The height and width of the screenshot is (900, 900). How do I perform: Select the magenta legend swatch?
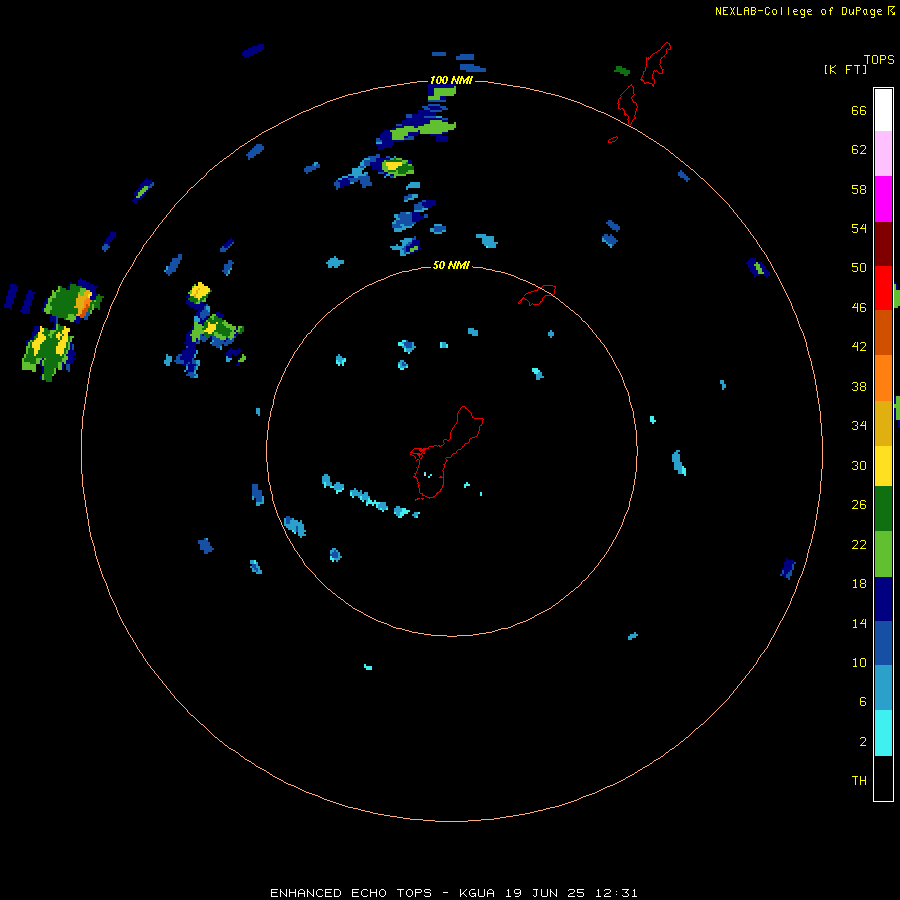point(883,199)
